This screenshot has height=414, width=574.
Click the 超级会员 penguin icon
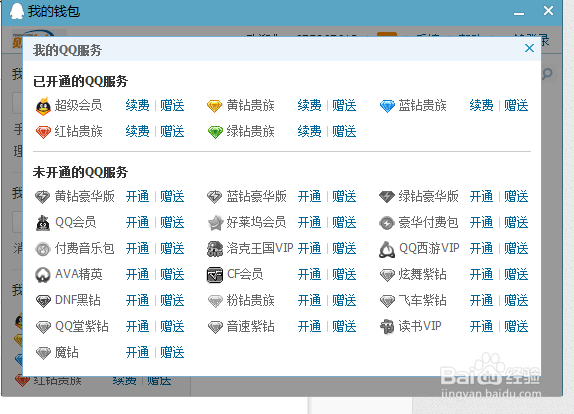(x=43, y=106)
